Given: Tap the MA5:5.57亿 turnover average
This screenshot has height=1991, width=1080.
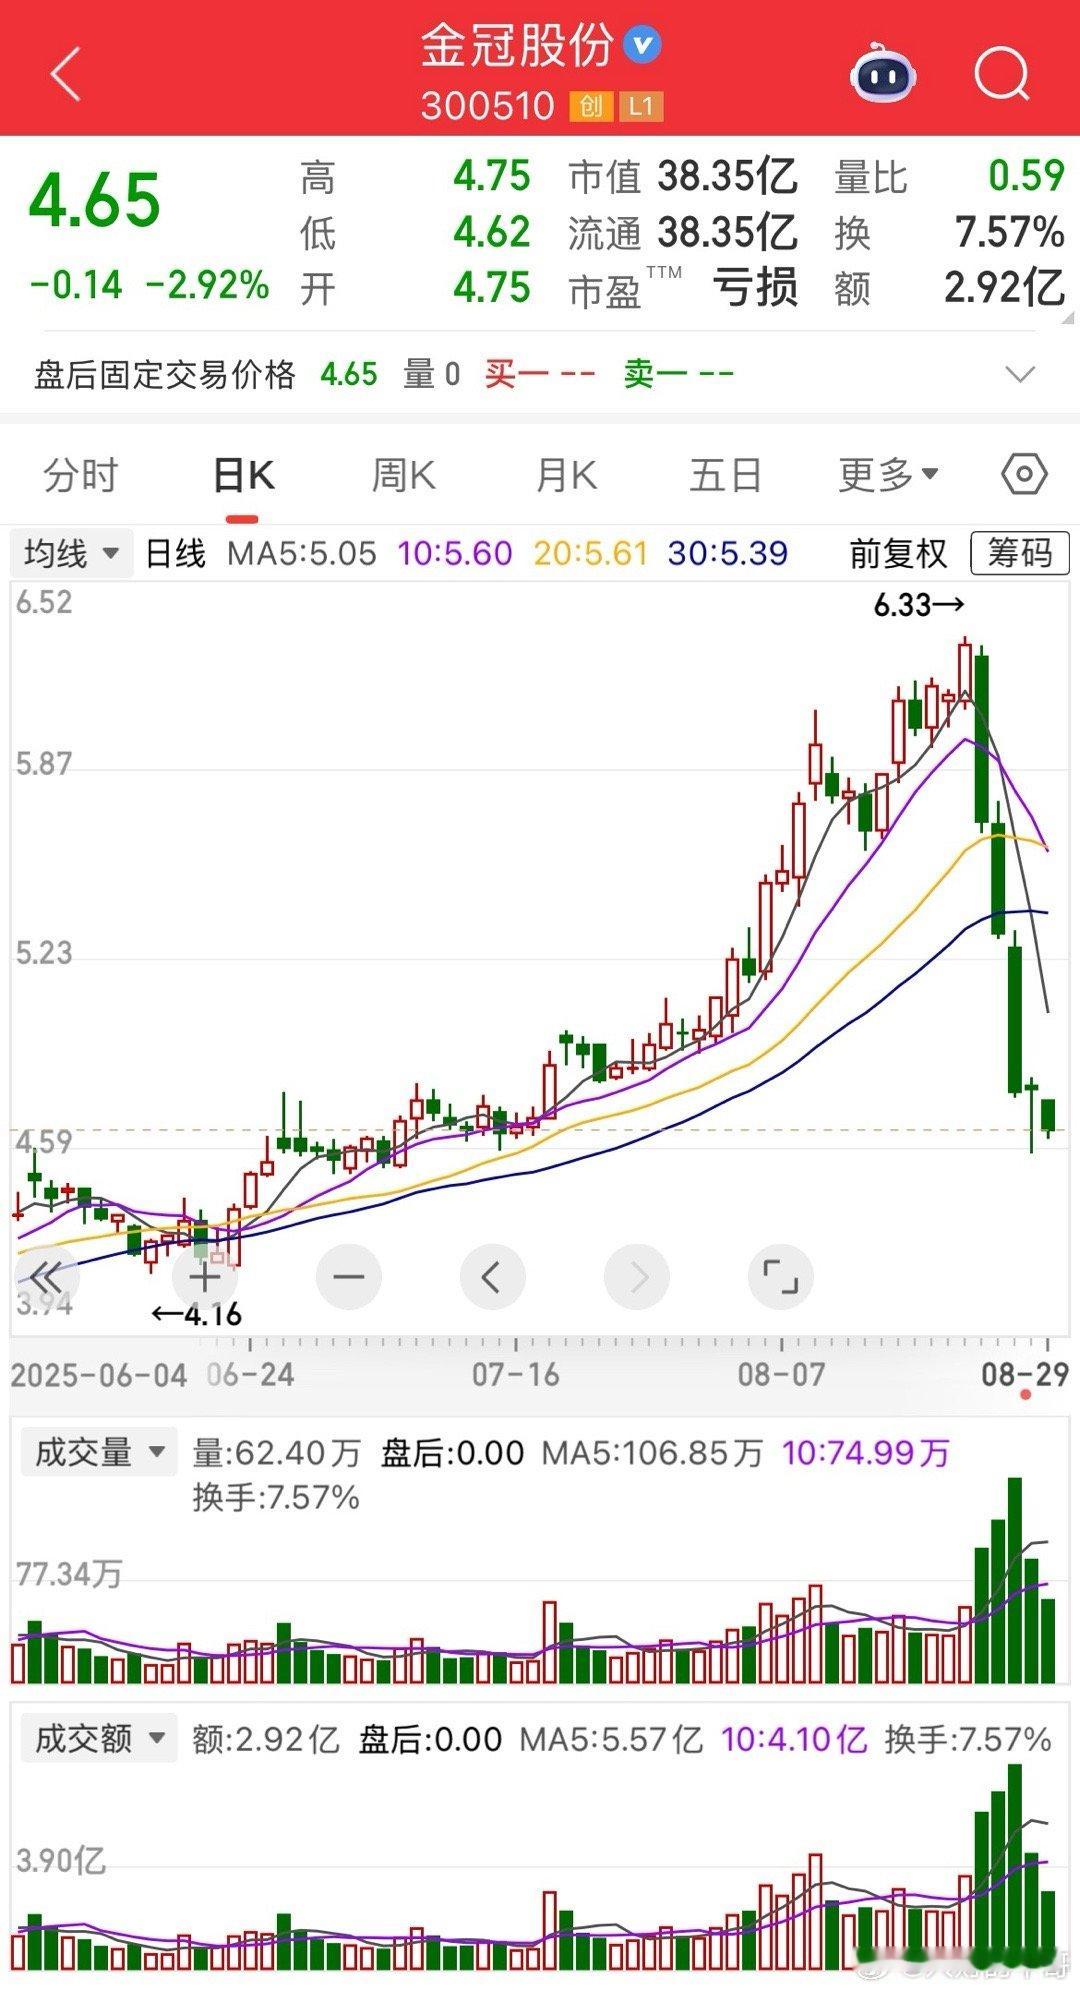Looking at the screenshot, I should [x=611, y=1739].
